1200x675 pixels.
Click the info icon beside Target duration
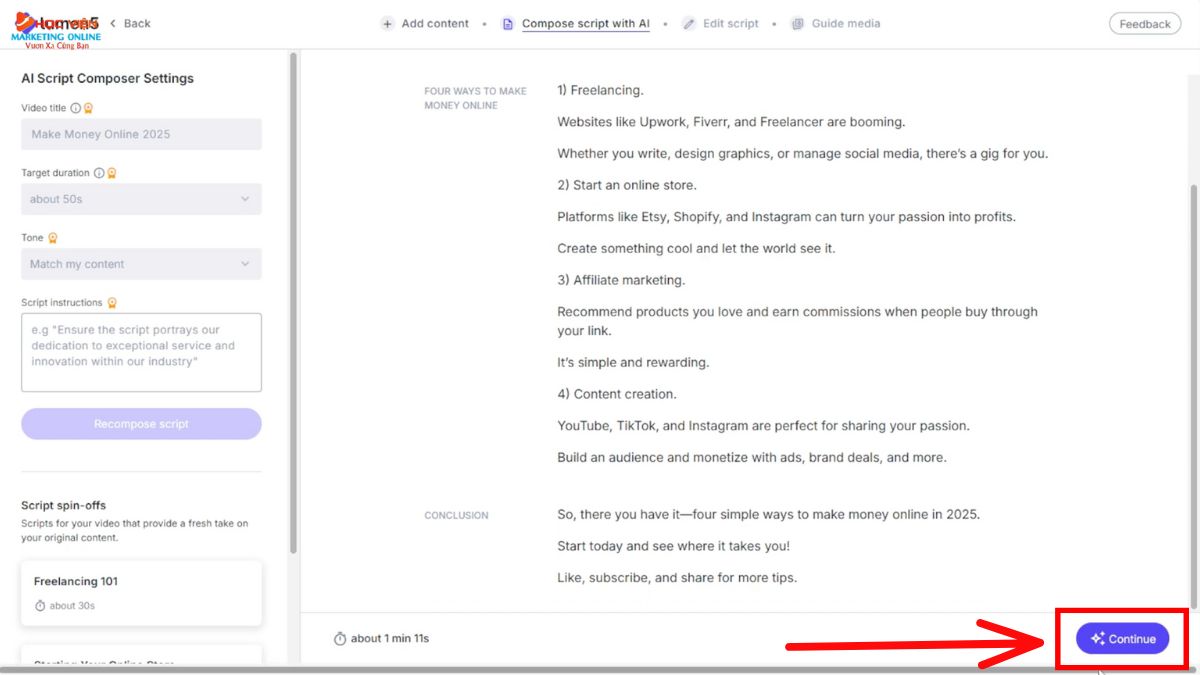tap(99, 173)
